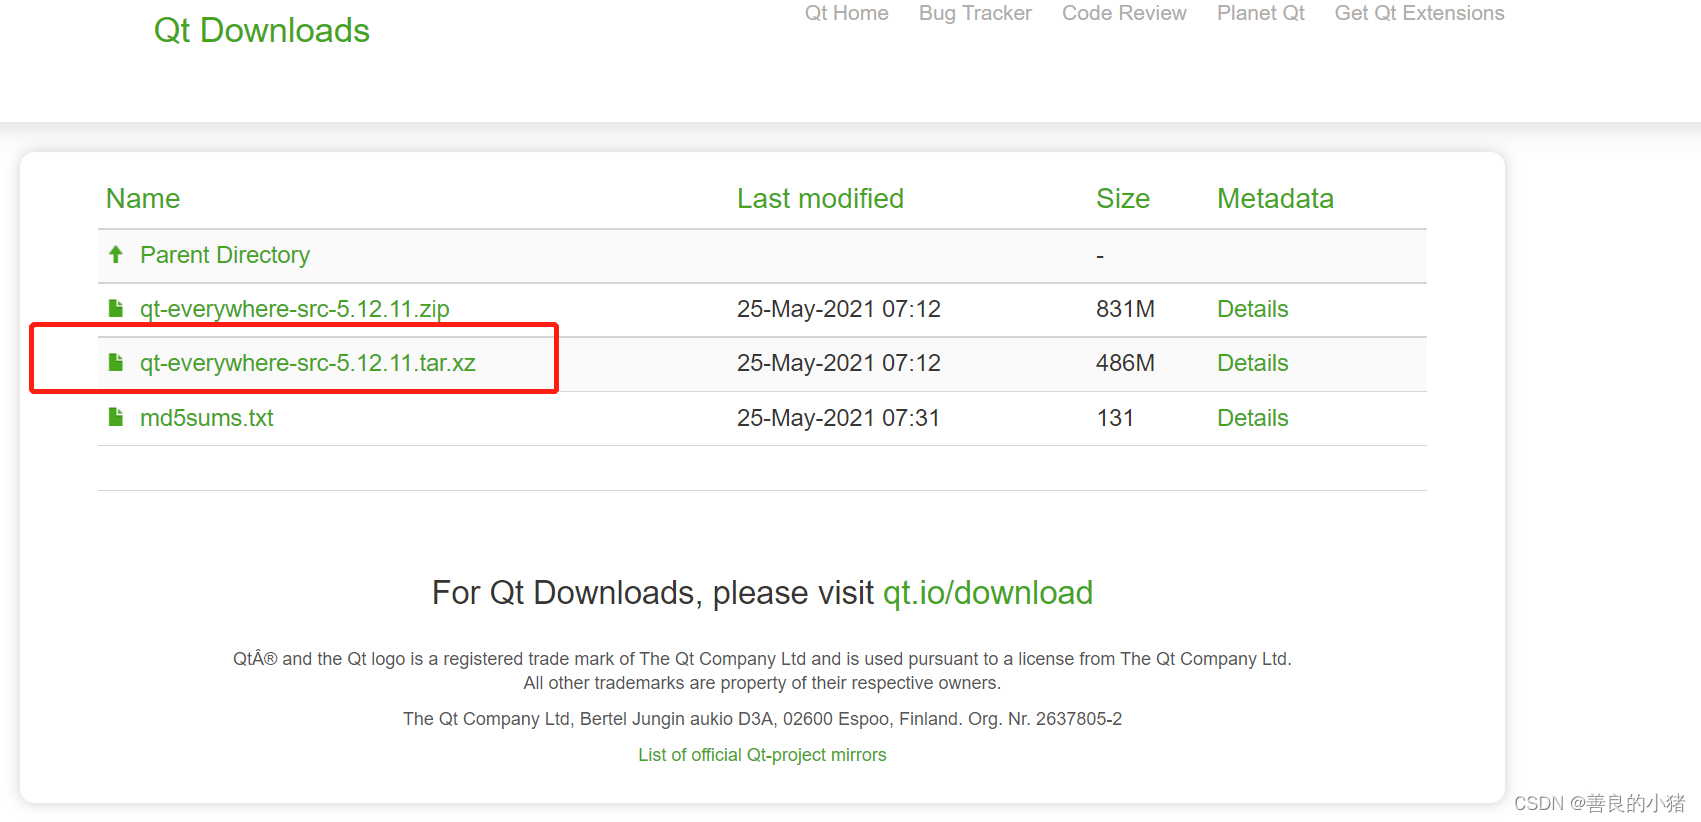1701x822 pixels.
Task: View Details for the .tar.xz file
Action: tap(1252, 363)
